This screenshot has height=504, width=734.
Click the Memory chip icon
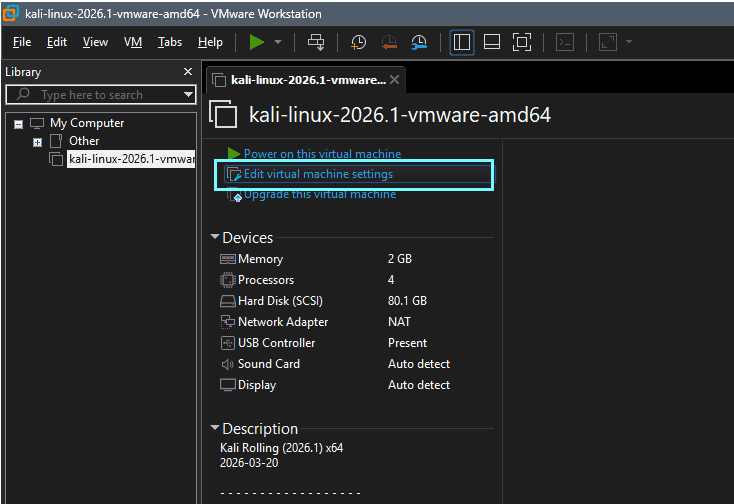click(x=228, y=259)
